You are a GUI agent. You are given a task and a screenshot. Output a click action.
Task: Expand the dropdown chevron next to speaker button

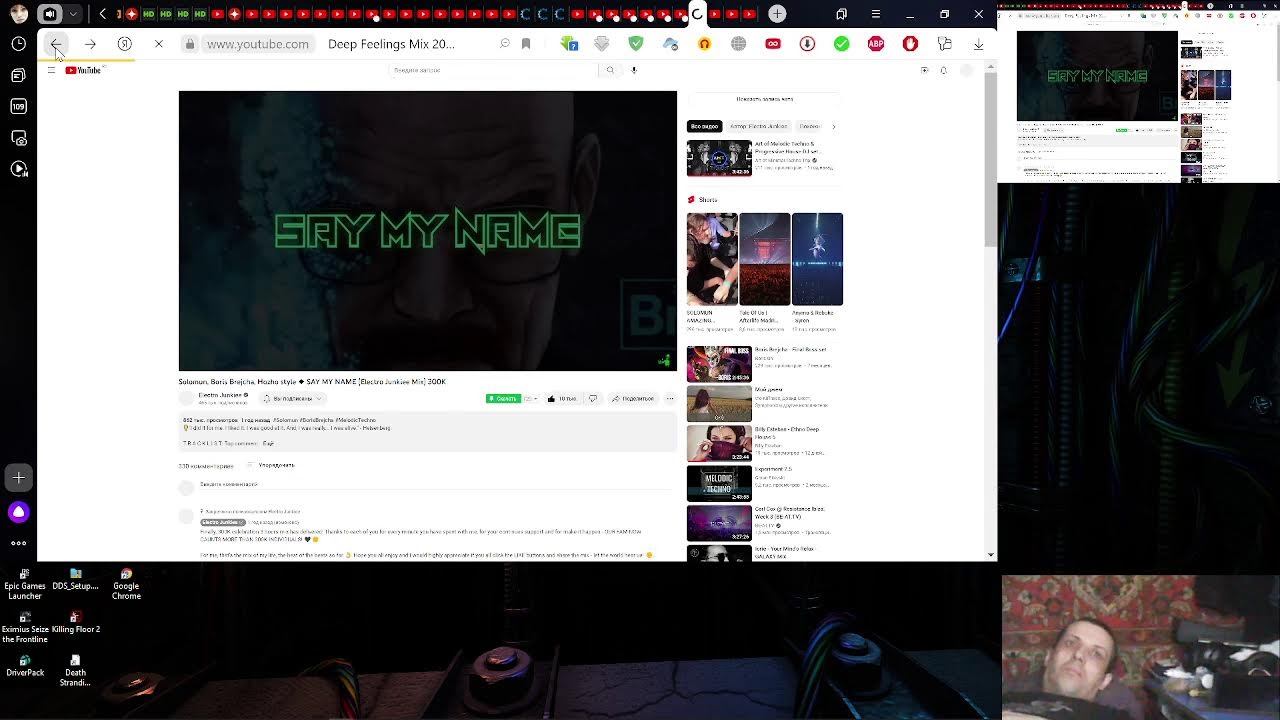(73, 14)
